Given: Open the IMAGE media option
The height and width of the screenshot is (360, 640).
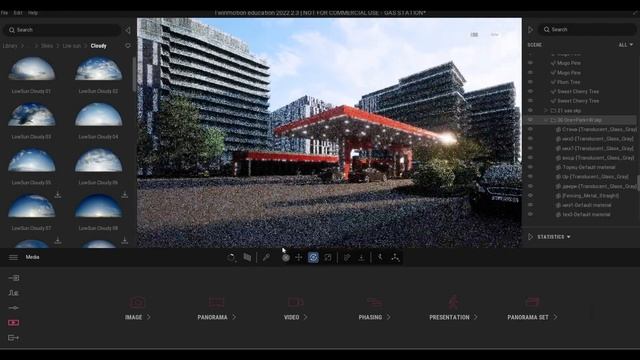Looking at the screenshot, I should 138,309.
